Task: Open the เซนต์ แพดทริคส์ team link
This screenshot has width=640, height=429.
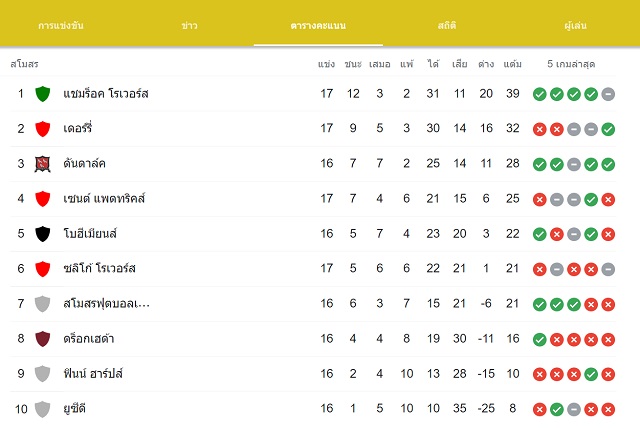Action: point(104,199)
